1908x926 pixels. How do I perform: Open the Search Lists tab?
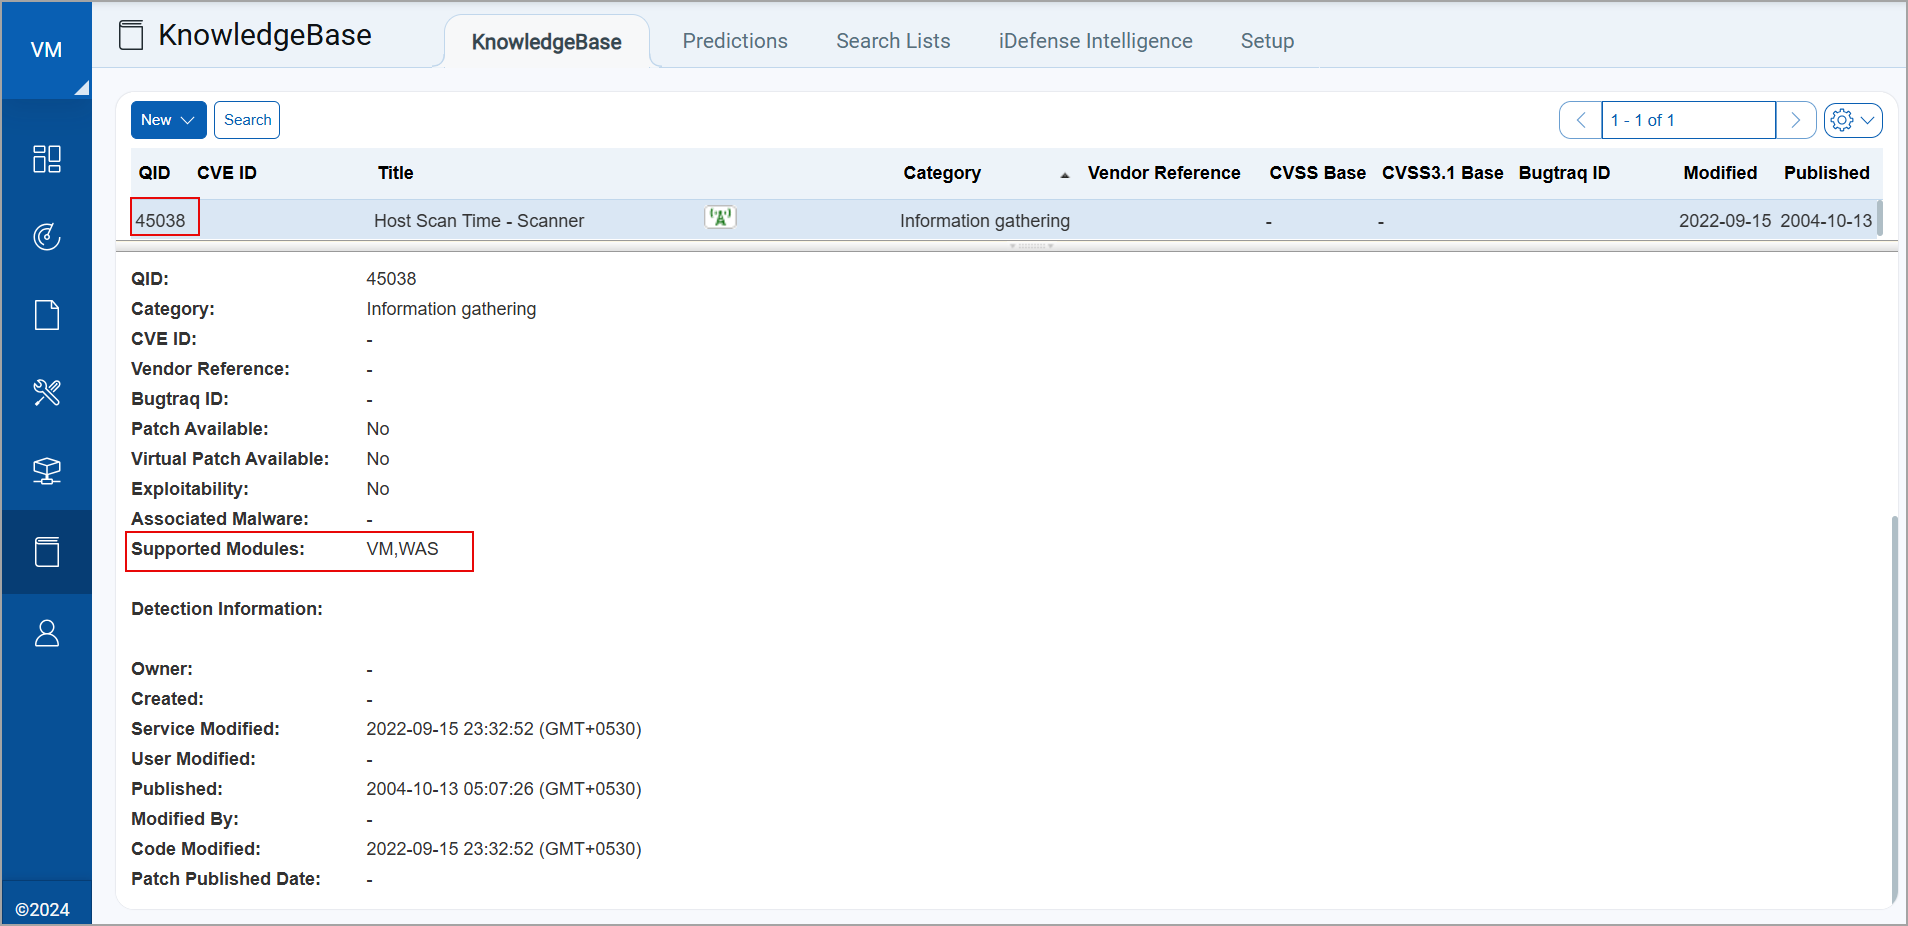pyautogui.click(x=893, y=41)
